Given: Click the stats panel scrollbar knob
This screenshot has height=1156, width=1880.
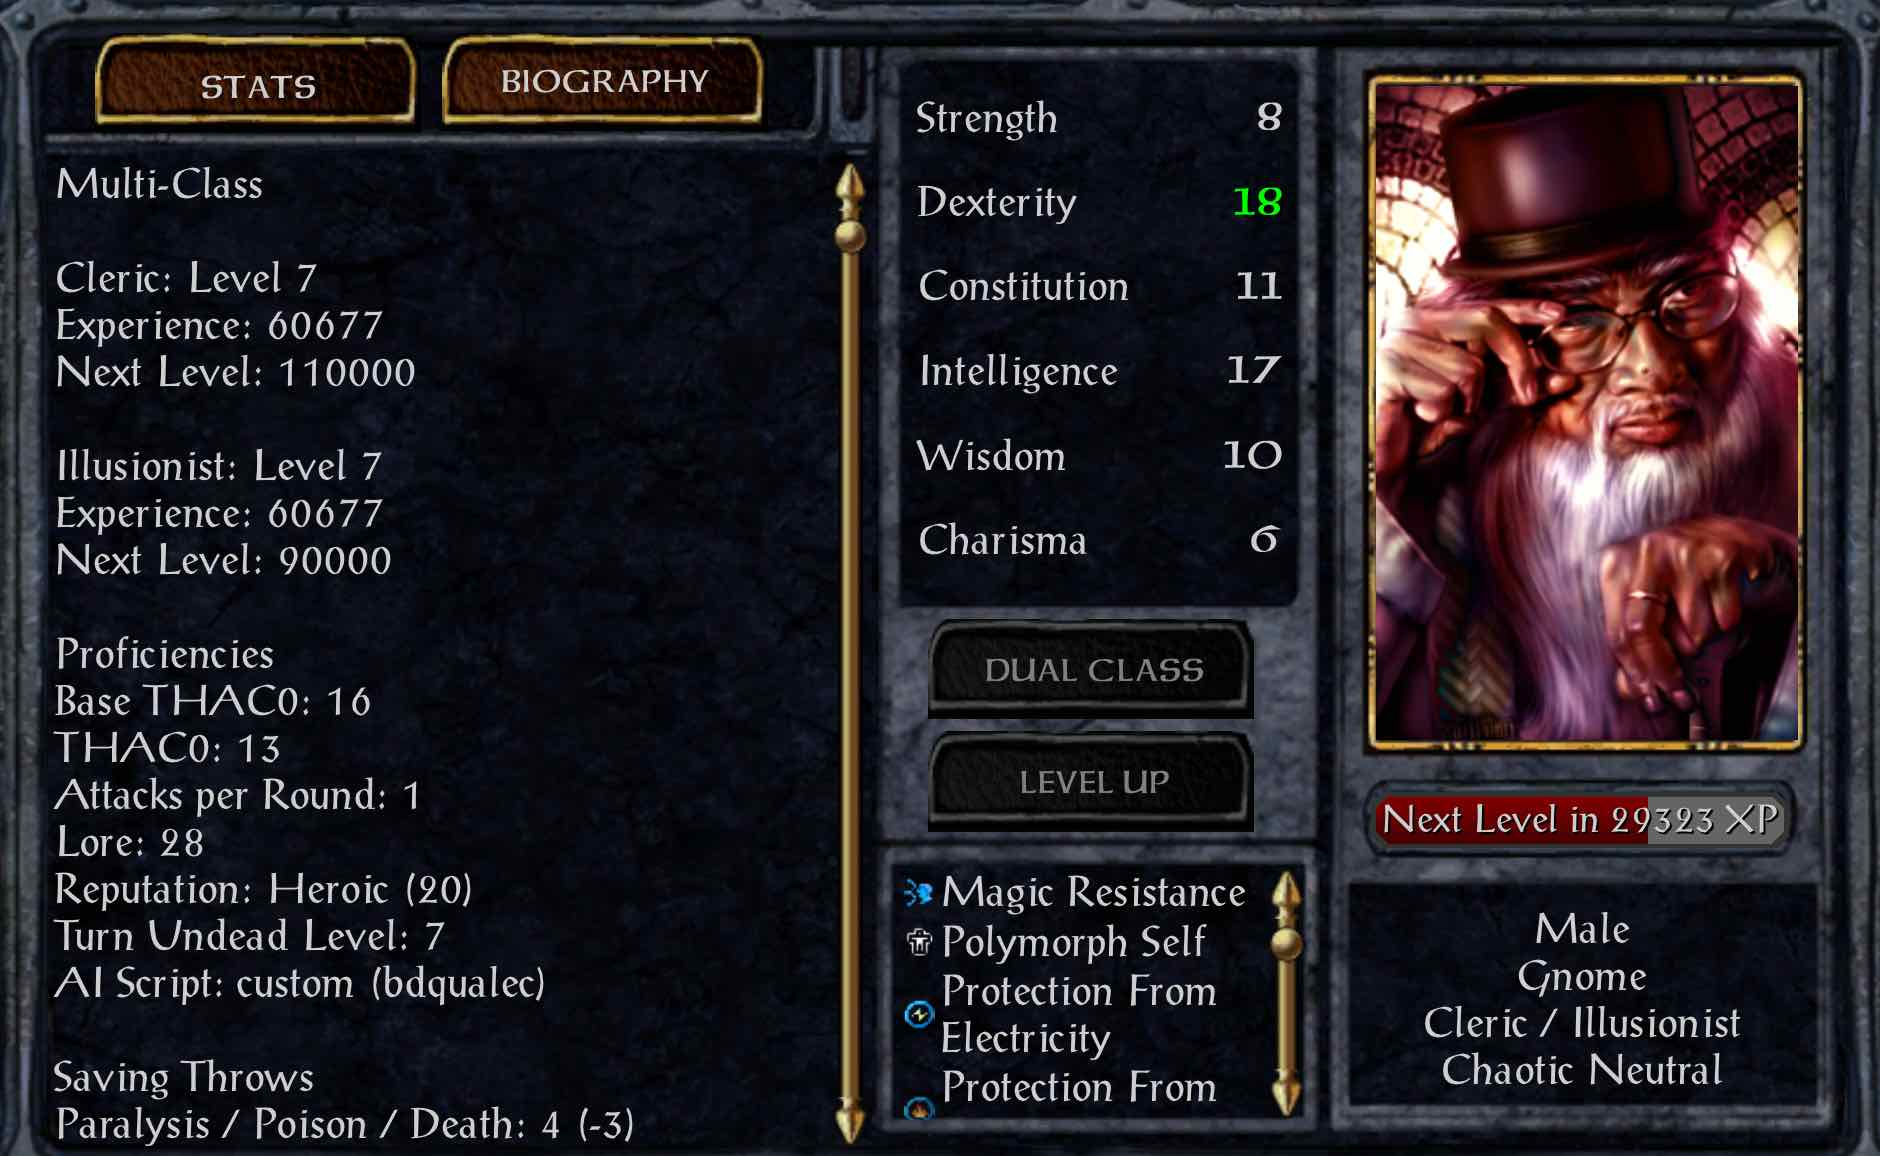Looking at the screenshot, I should [x=850, y=237].
